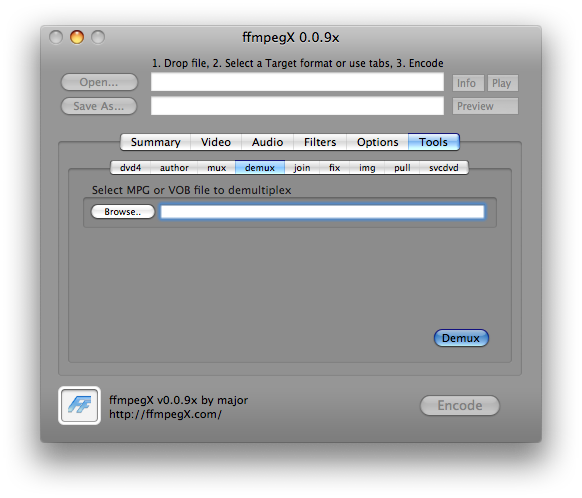Click the 'Select MPG or VOB file to demultiplex' label
Image resolution: width=582 pixels, height=498 pixels.
coord(192,190)
